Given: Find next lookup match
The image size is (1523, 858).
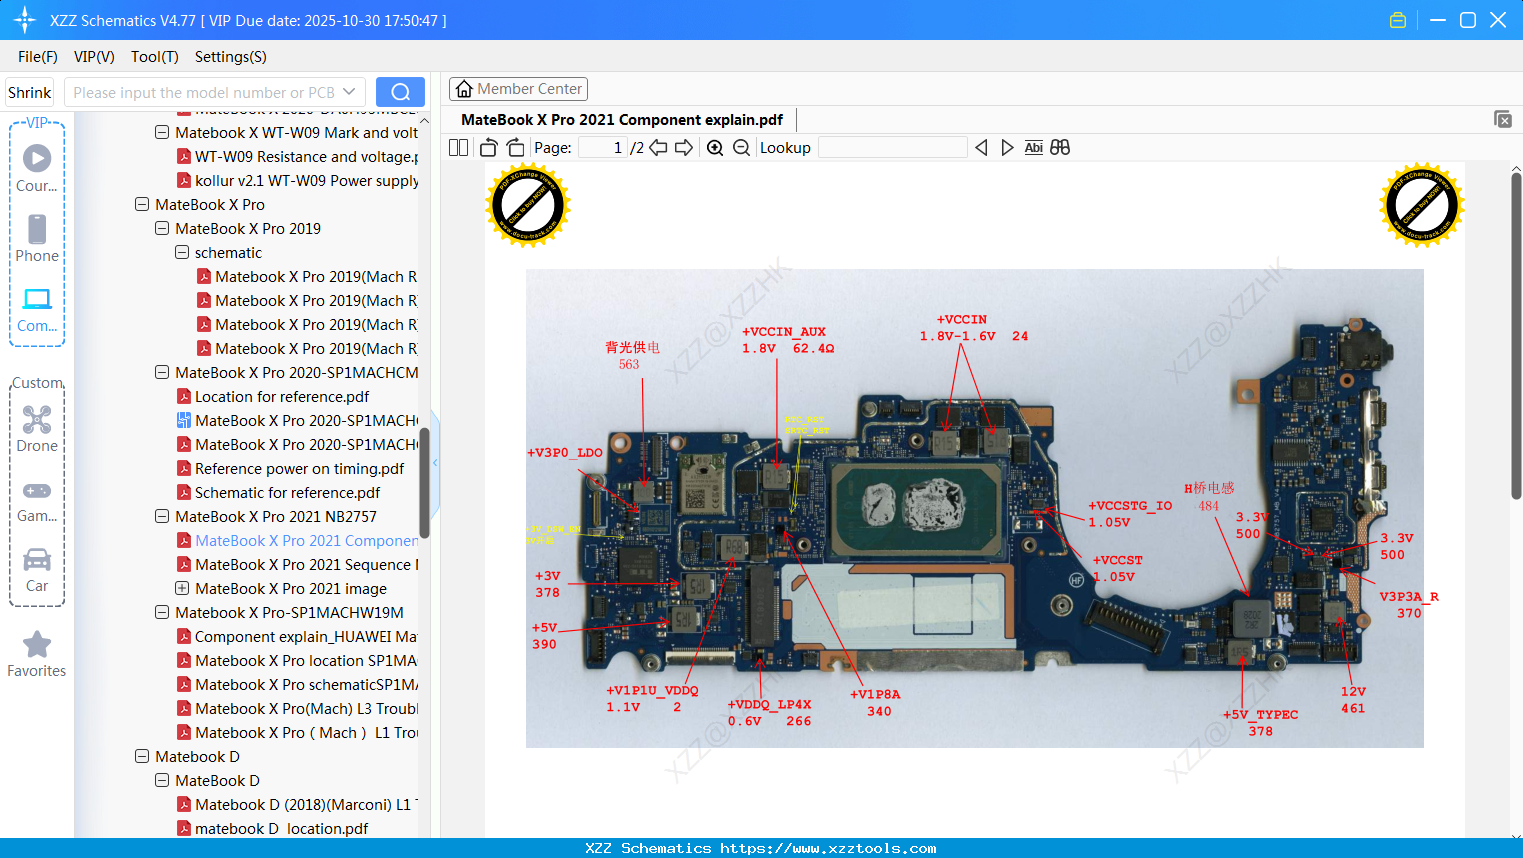Looking at the screenshot, I should pos(1007,148).
